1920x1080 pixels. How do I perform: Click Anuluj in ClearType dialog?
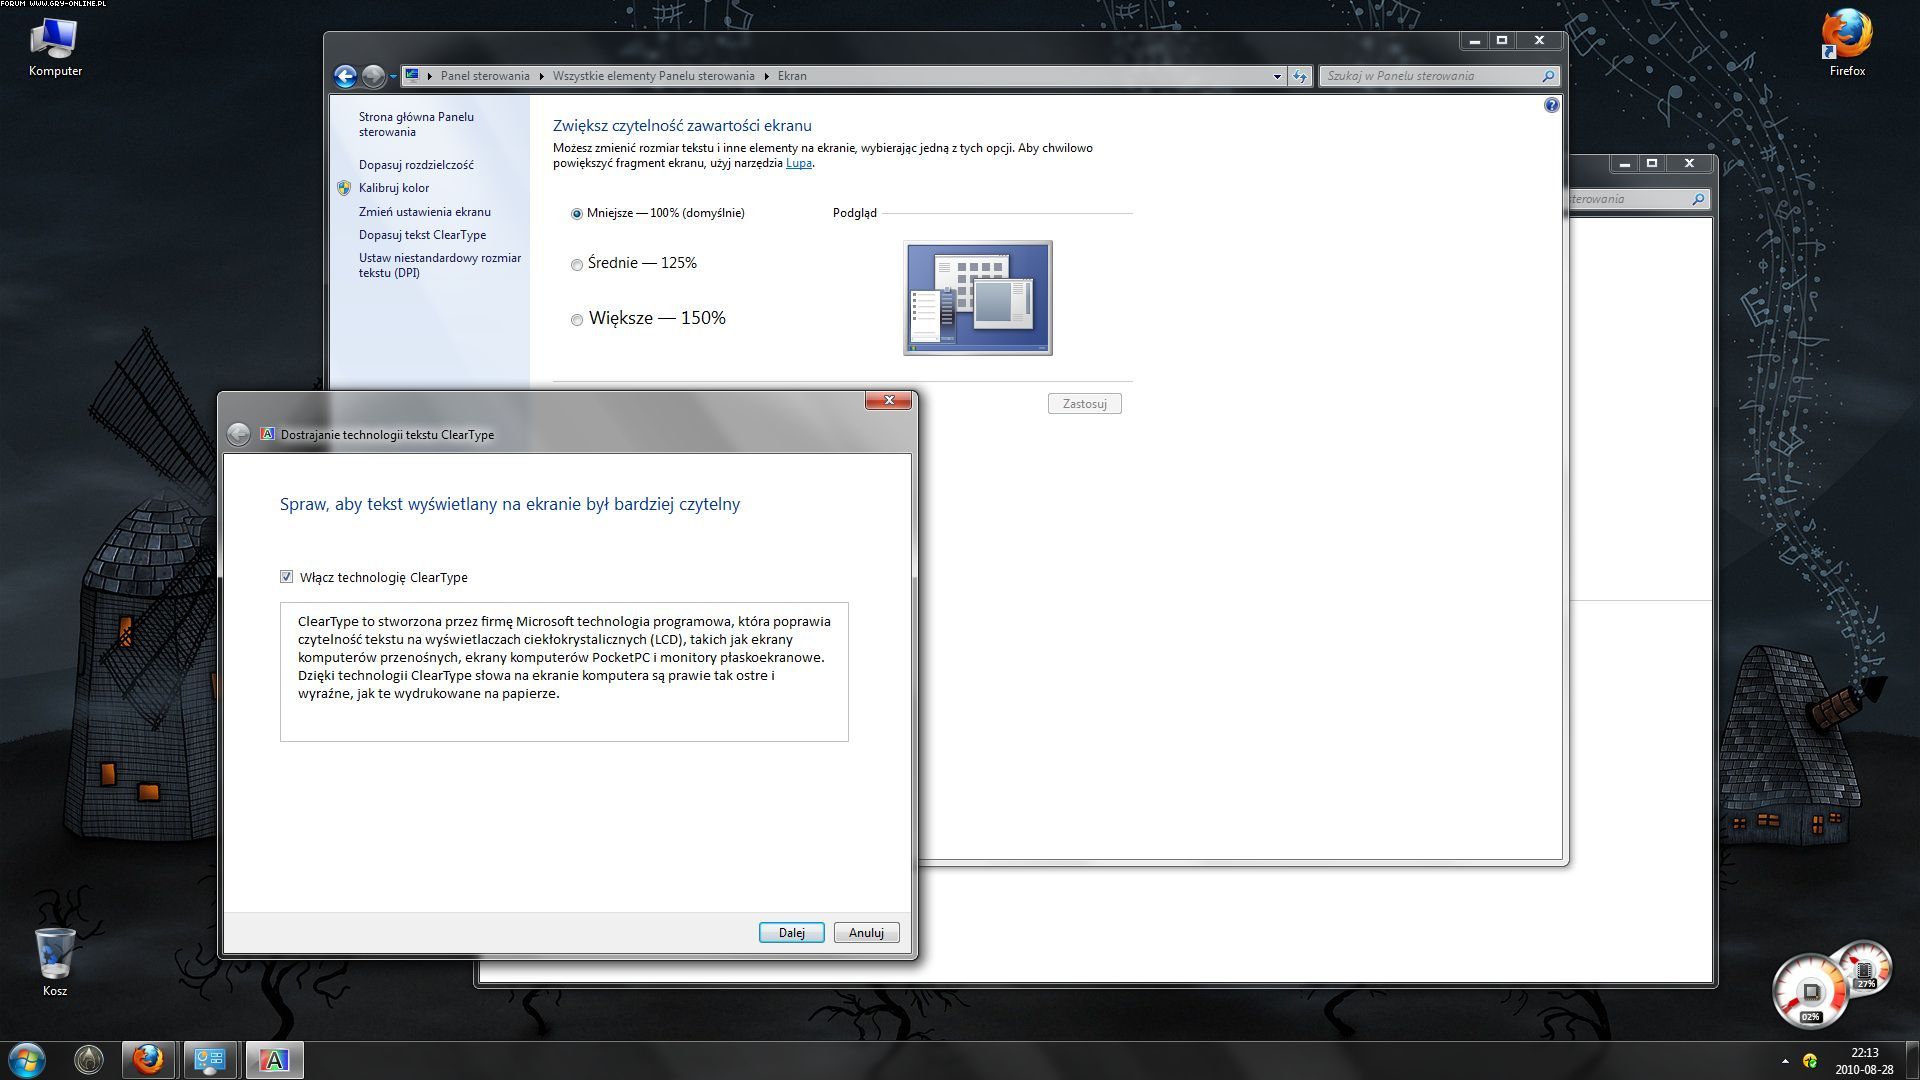[x=866, y=933]
